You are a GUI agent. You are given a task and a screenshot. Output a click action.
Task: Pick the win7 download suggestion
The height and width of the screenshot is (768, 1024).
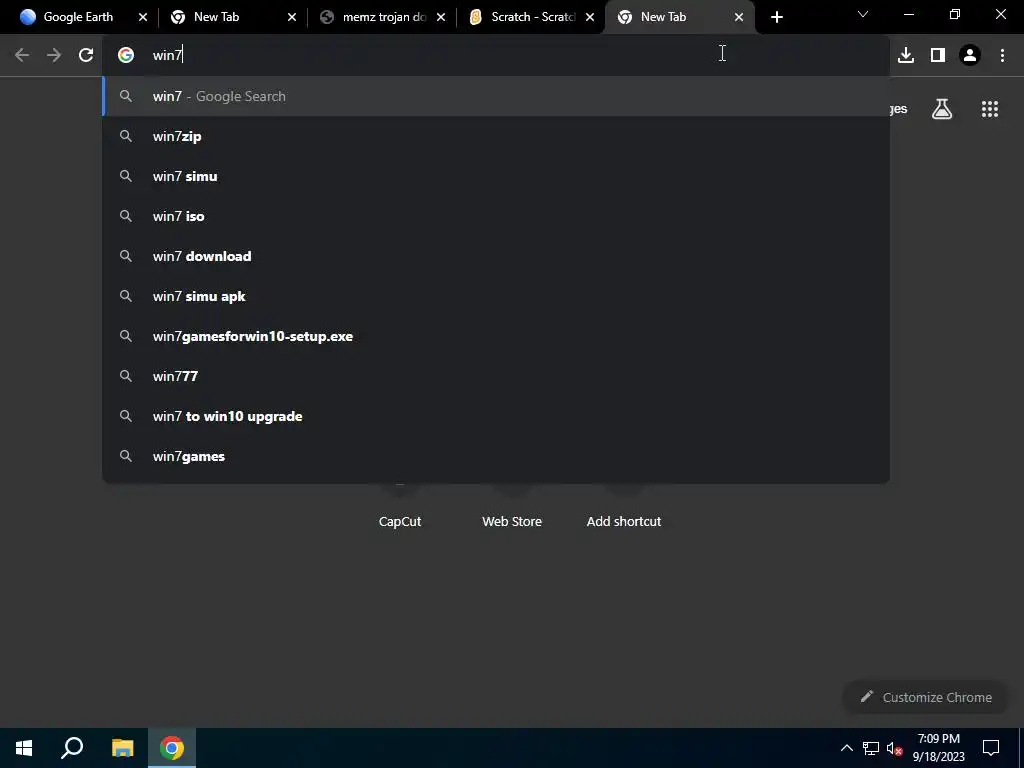click(x=496, y=256)
